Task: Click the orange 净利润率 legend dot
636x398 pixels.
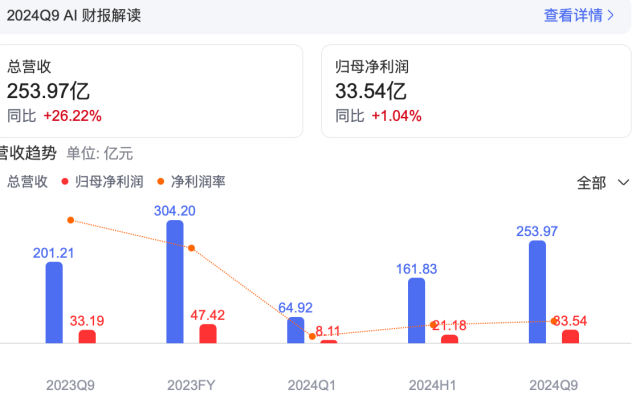Action: pos(161,181)
